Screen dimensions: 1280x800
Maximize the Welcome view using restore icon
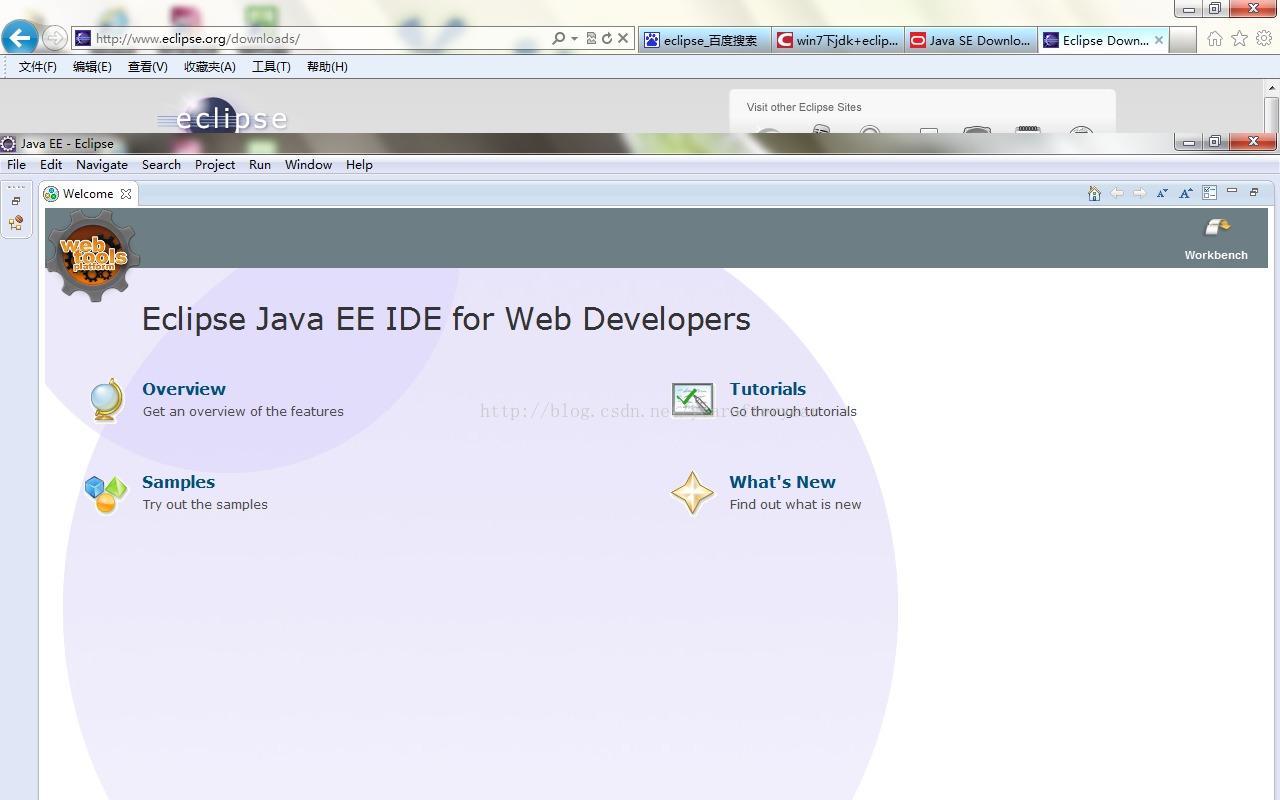pos(1254,192)
